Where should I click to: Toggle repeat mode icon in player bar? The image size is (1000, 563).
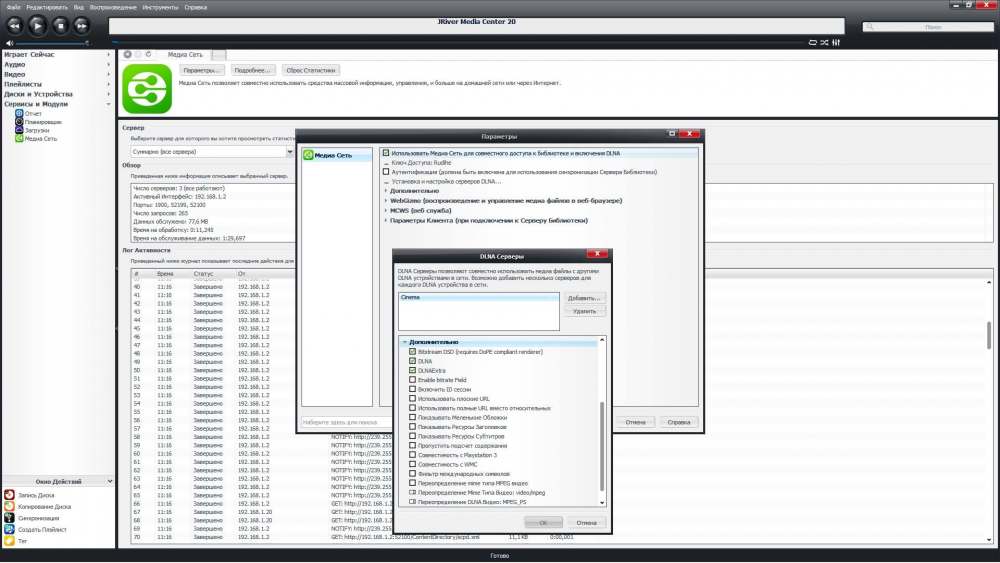pos(812,43)
